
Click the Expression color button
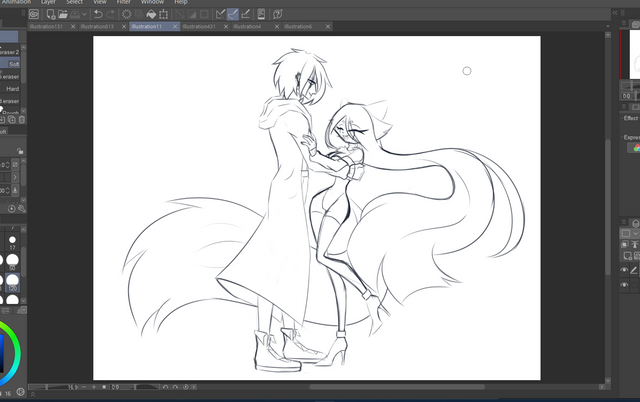click(x=634, y=148)
